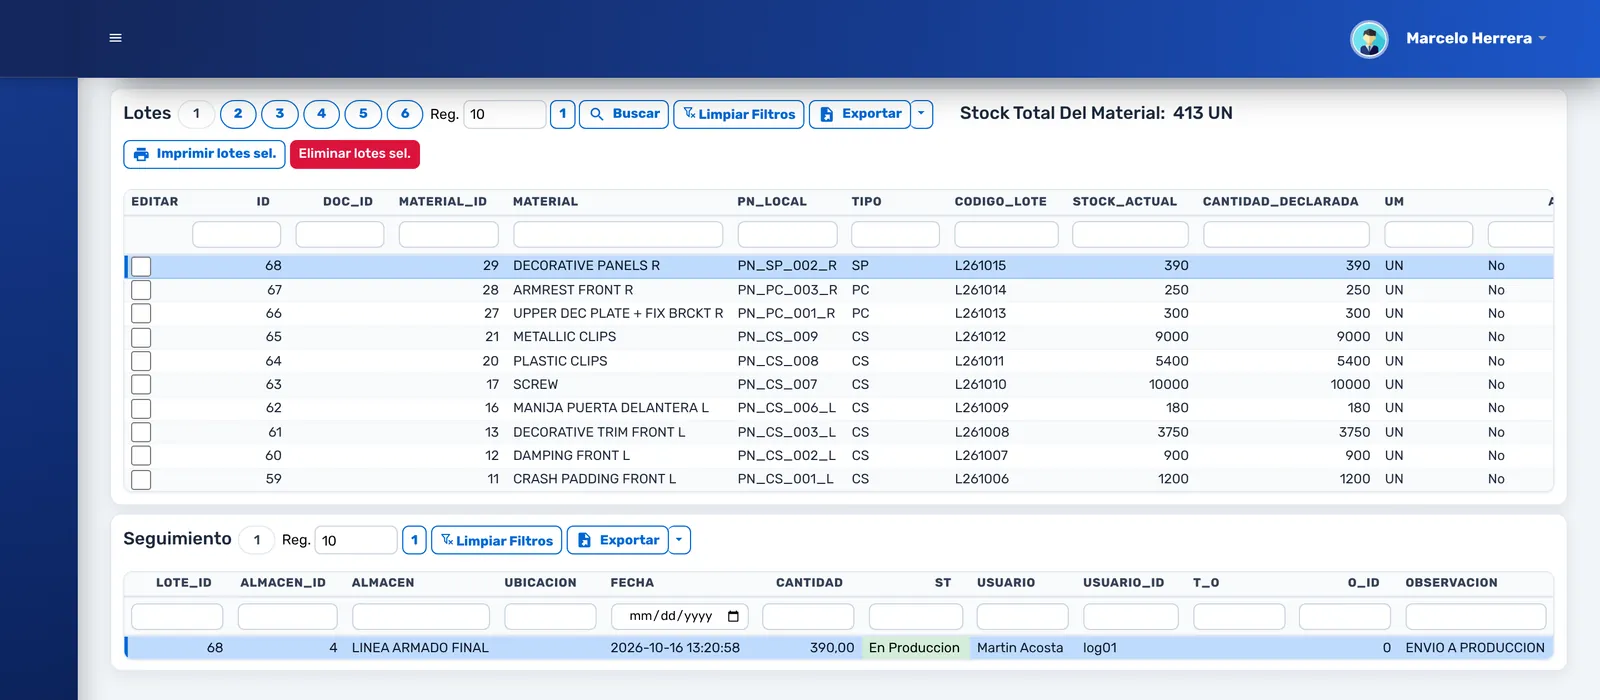
Task: Open the calendar picker in the FECHA filter
Action: point(733,616)
